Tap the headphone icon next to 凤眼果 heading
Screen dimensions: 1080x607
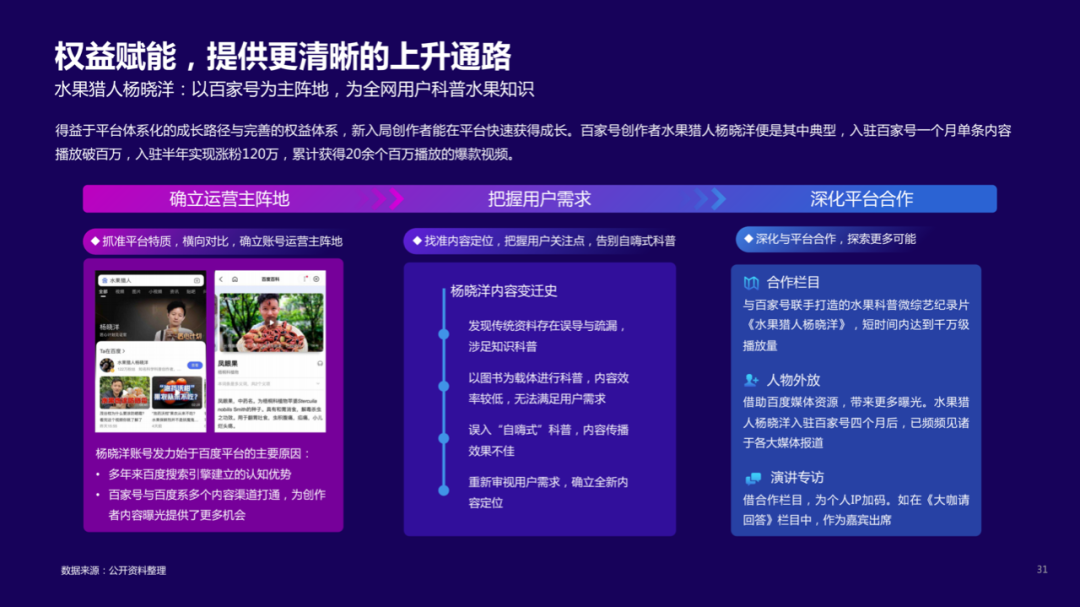click(320, 363)
